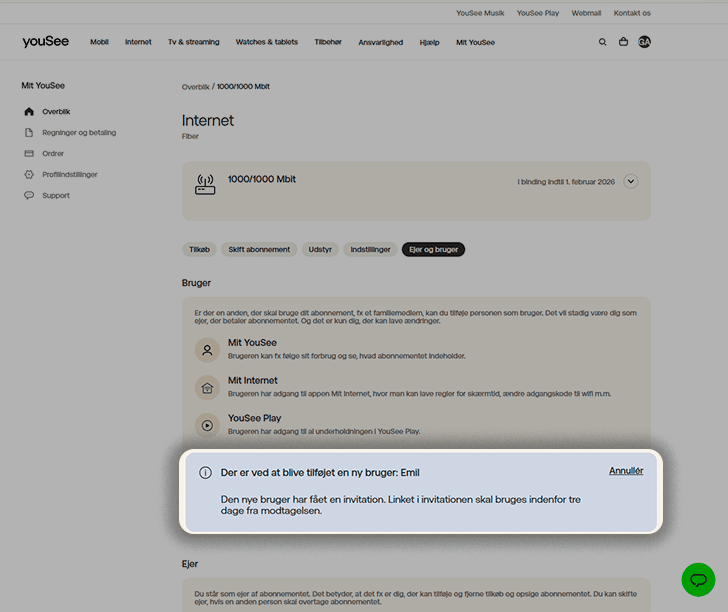Open the Mobil menu
The width and height of the screenshot is (728, 612).
pyautogui.click(x=99, y=42)
